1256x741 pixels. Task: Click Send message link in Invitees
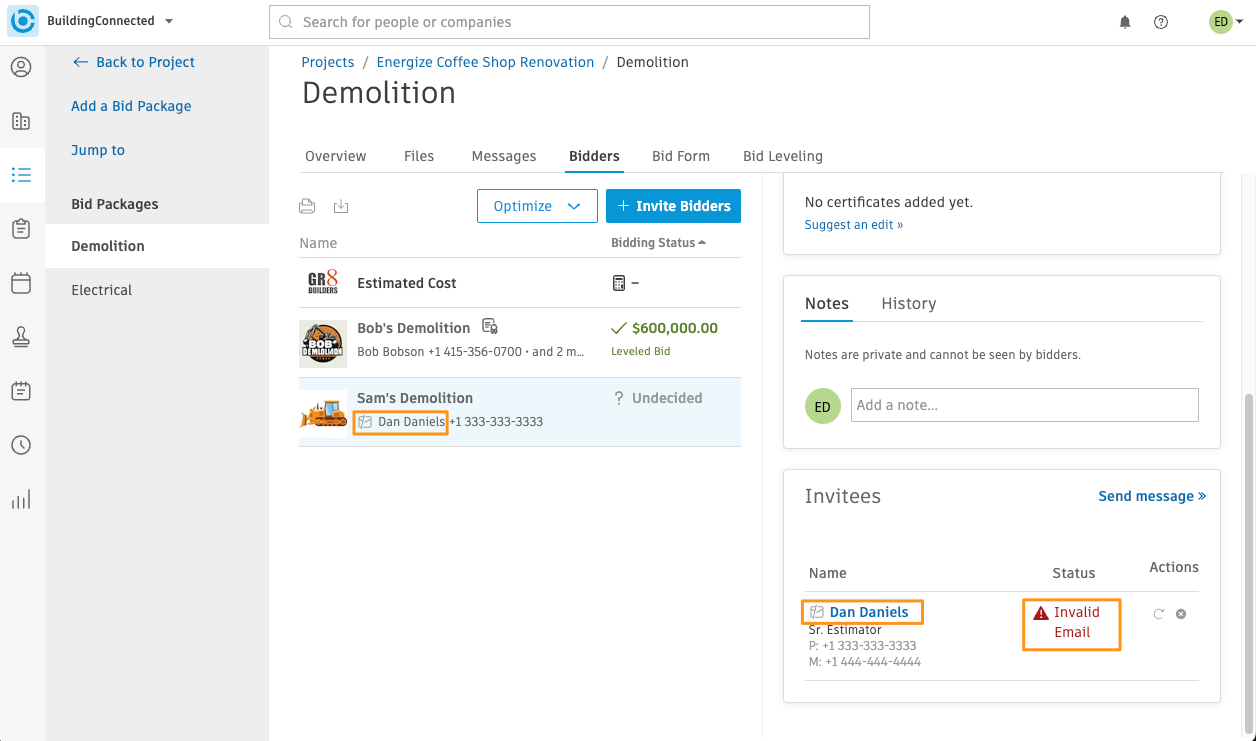pos(1152,496)
